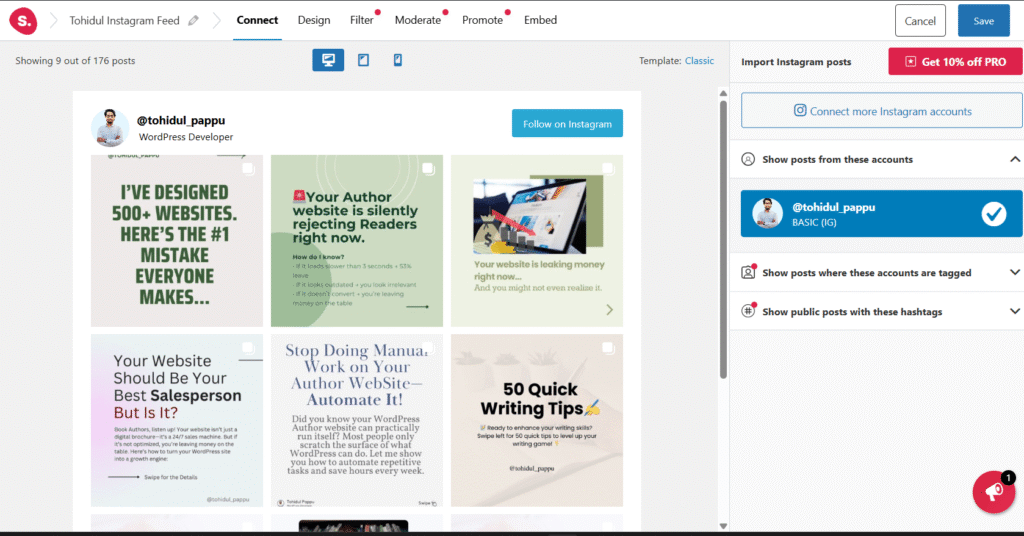Click 'Showing 9 out of 176 posts' text
The width and height of the screenshot is (1024, 536).
click(75, 61)
